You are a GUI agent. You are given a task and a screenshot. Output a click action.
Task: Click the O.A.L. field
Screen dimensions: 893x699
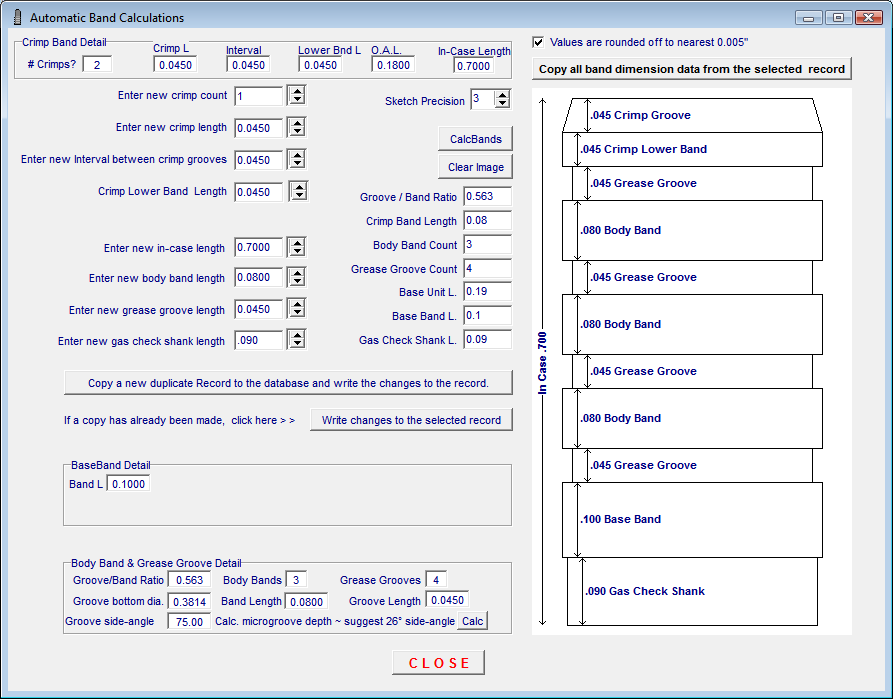tap(393, 64)
